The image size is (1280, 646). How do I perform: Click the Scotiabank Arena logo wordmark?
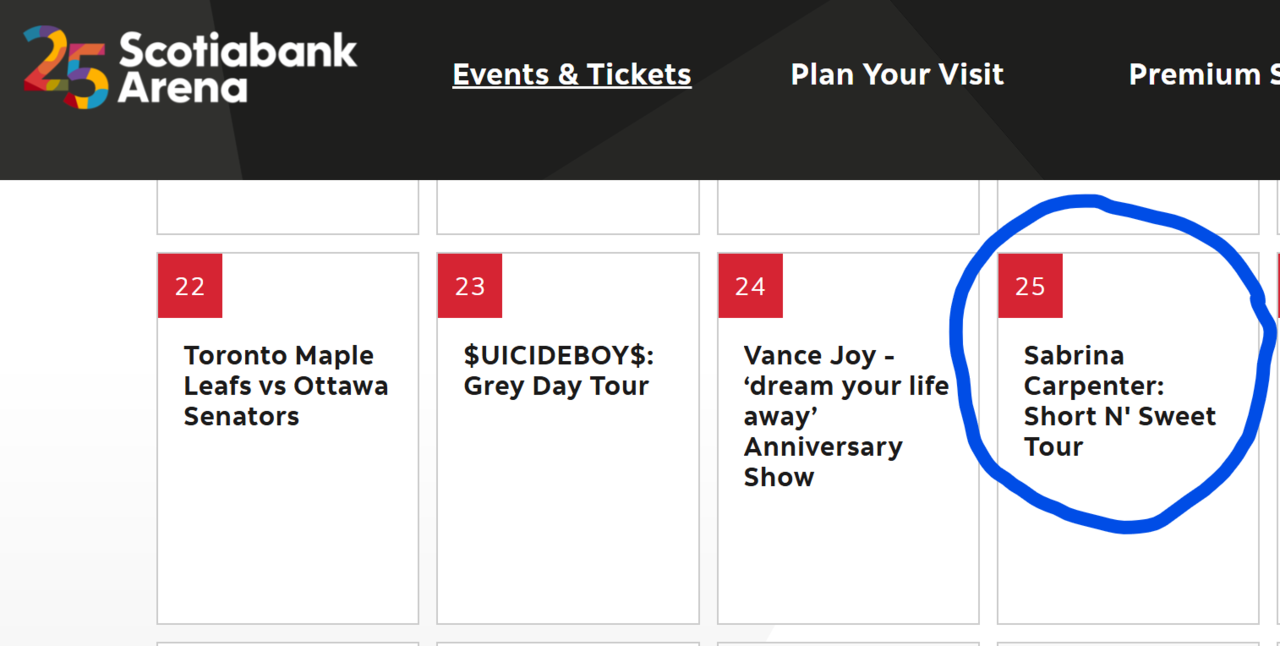pos(237,68)
